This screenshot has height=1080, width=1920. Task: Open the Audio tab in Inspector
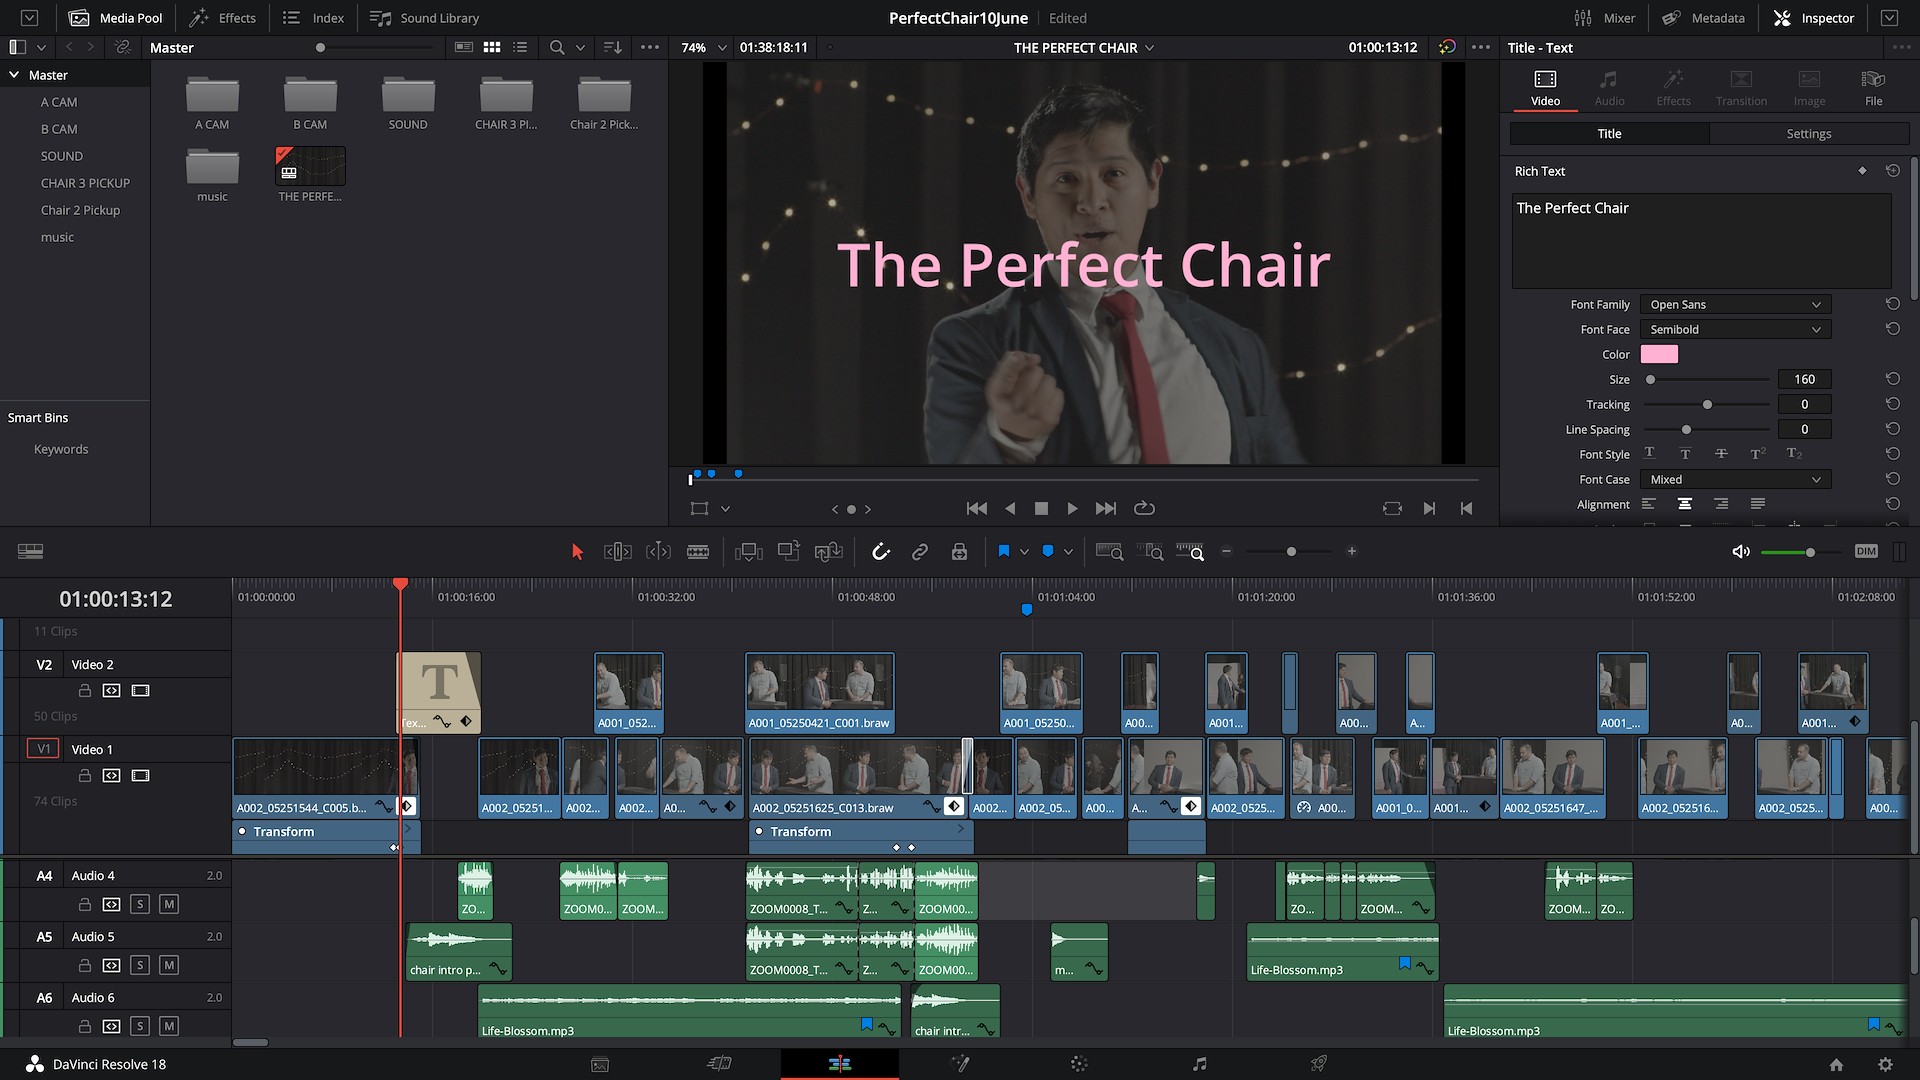(x=1609, y=88)
